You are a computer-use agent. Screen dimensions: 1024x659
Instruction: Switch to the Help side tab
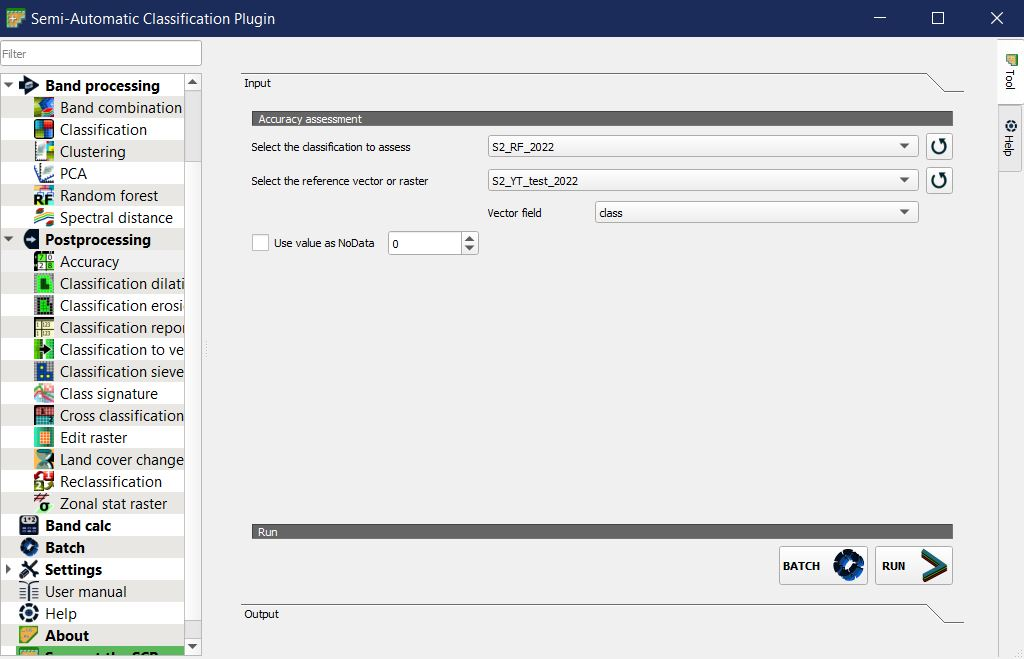click(x=1010, y=138)
